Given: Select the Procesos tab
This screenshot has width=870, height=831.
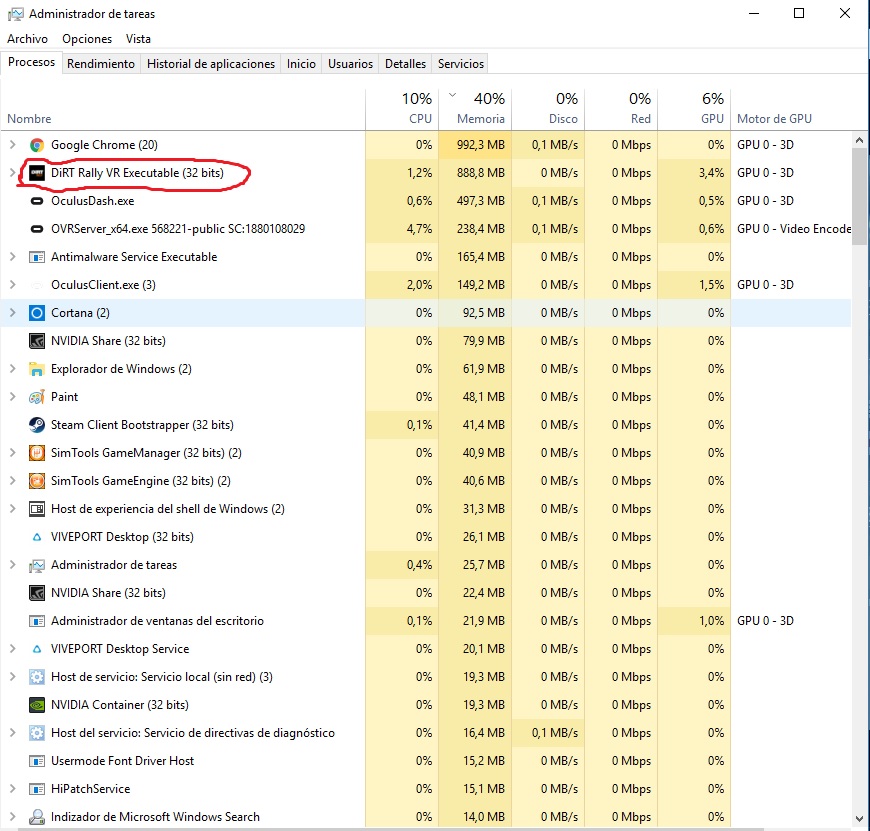Looking at the screenshot, I should pyautogui.click(x=32, y=62).
